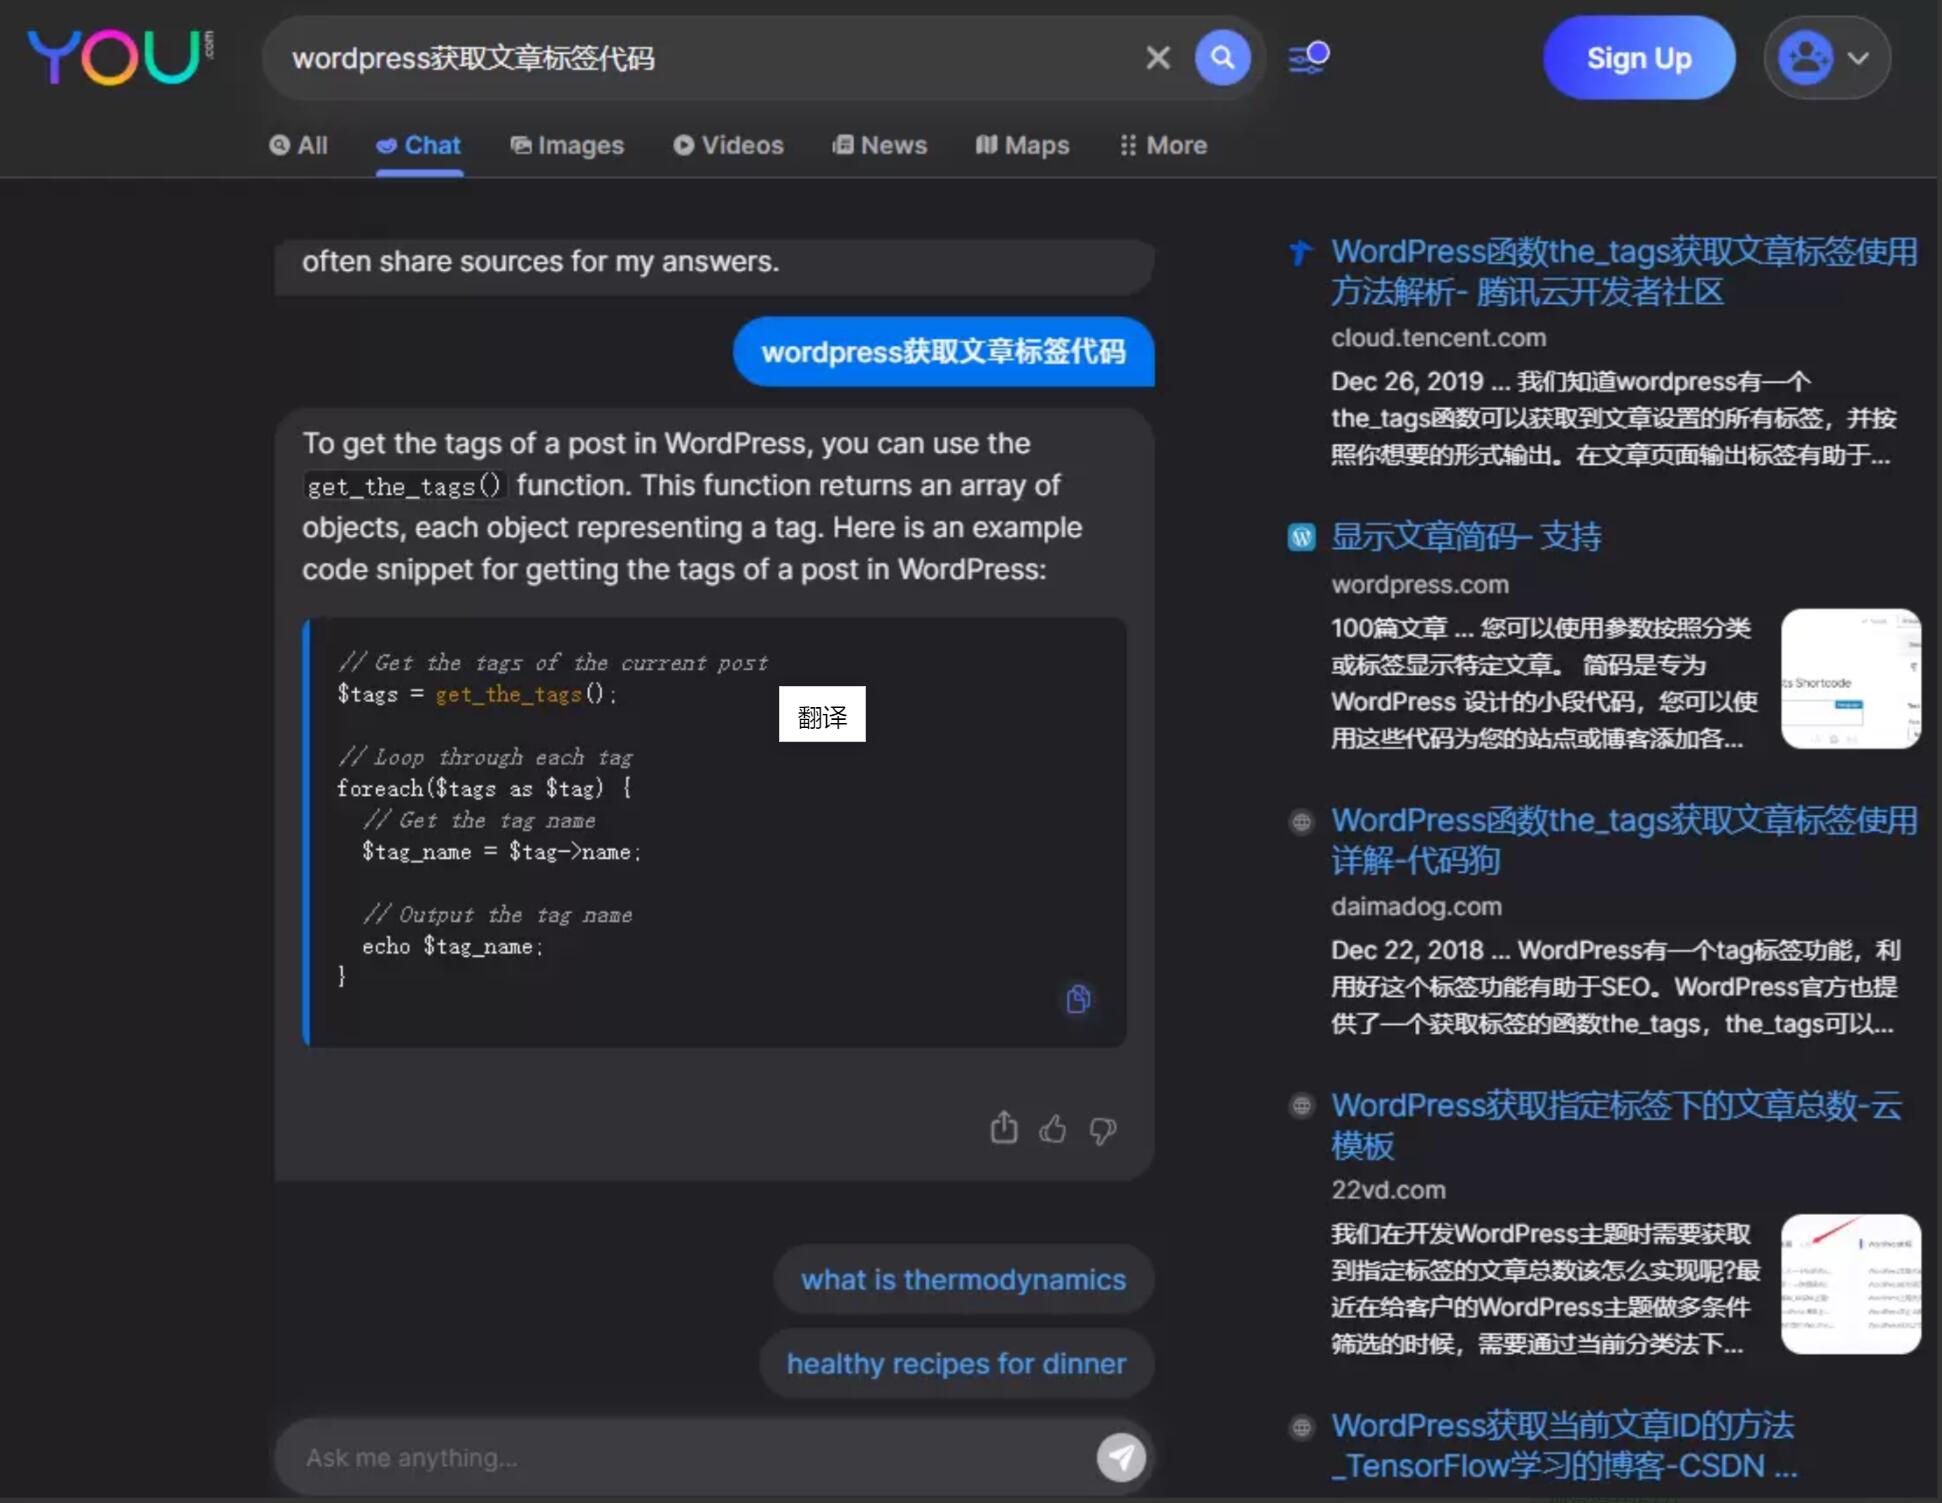Image resolution: width=1942 pixels, height=1503 pixels.
Task: Choose the 'healthy recipes for dinner' suggestion
Action: tap(956, 1363)
